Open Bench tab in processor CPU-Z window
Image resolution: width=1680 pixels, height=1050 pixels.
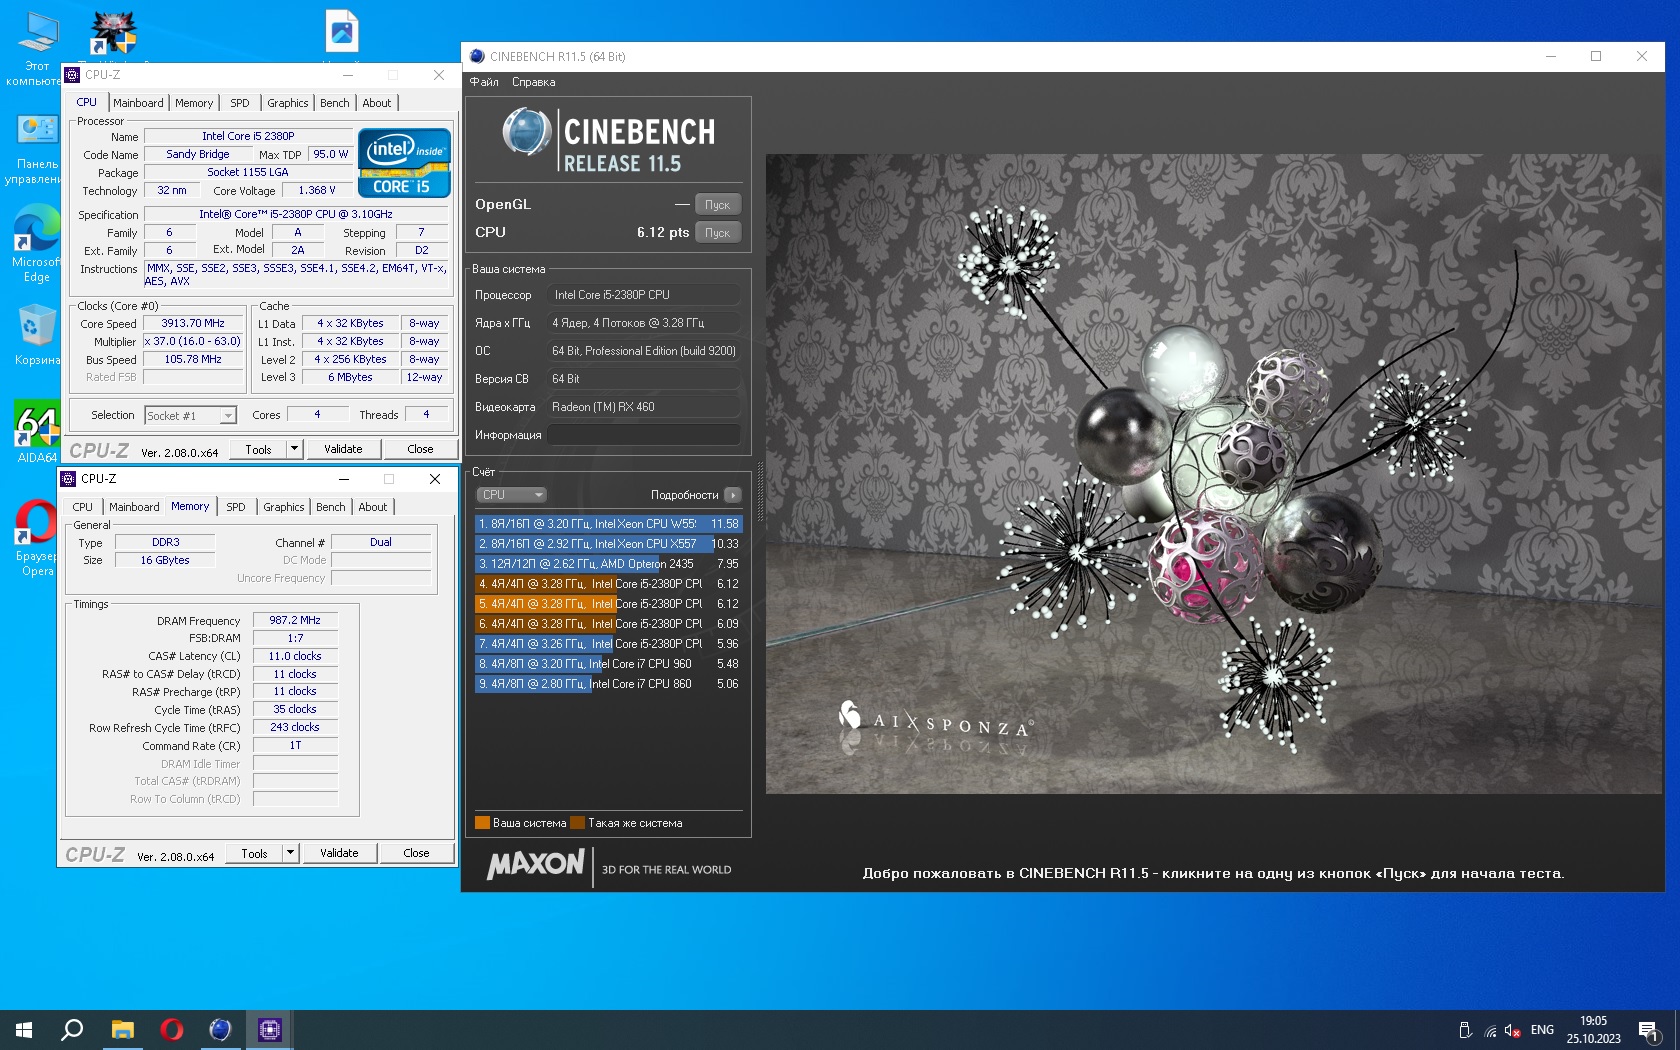[x=335, y=103]
